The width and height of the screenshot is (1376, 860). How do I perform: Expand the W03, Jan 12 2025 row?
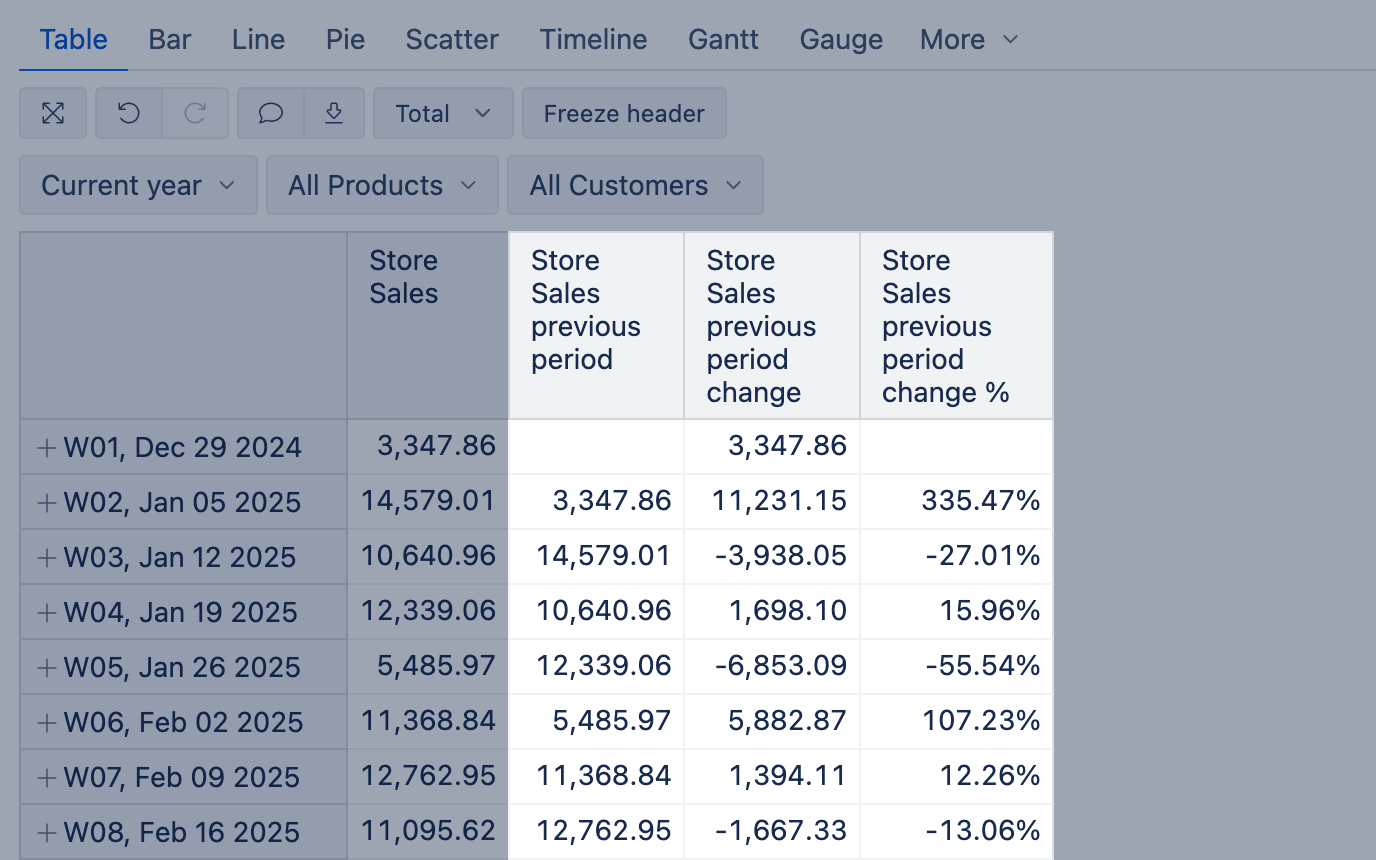click(46, 557)
